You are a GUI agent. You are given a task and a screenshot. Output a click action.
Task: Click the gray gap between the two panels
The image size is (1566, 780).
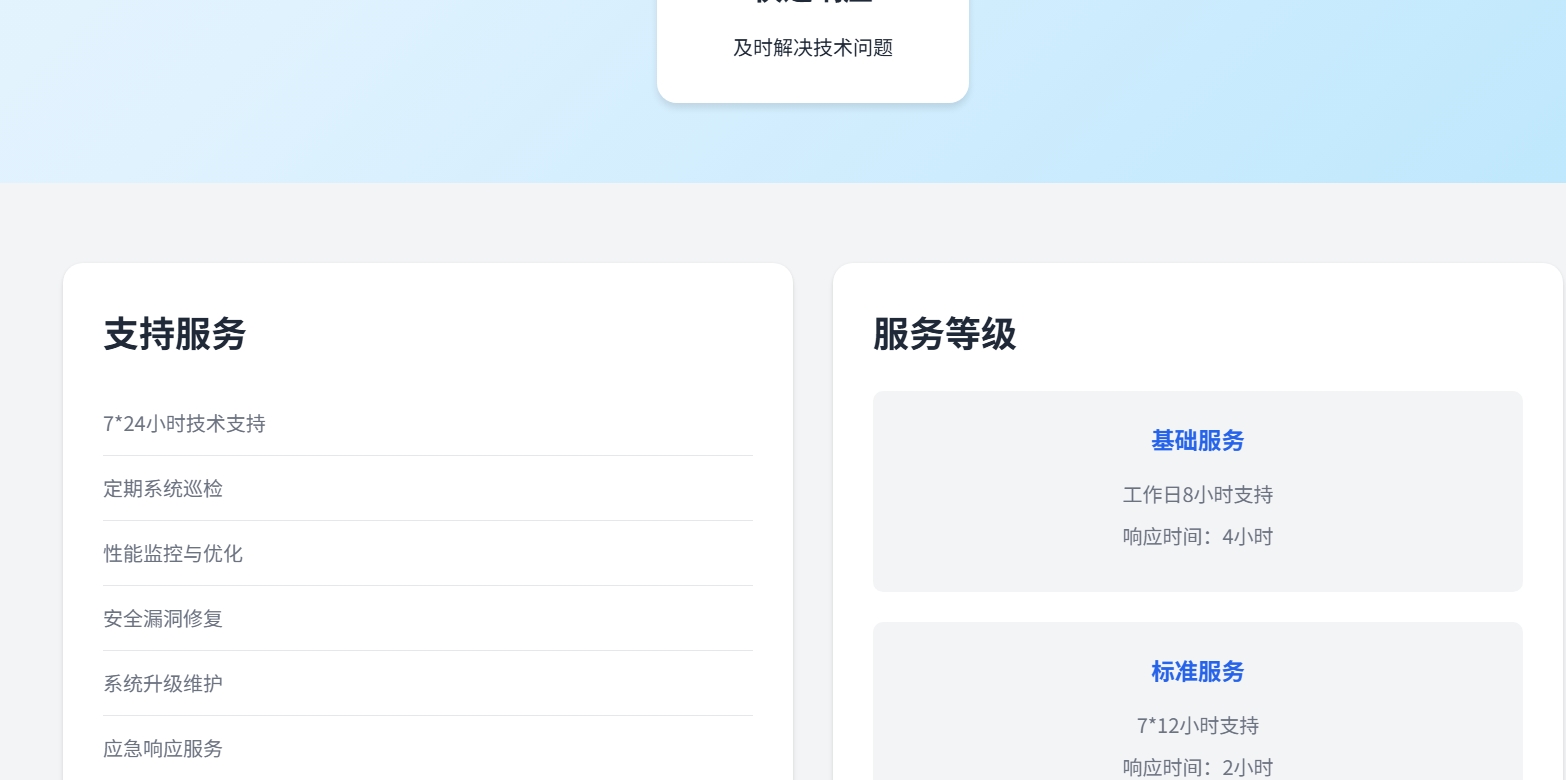(813, 500)
